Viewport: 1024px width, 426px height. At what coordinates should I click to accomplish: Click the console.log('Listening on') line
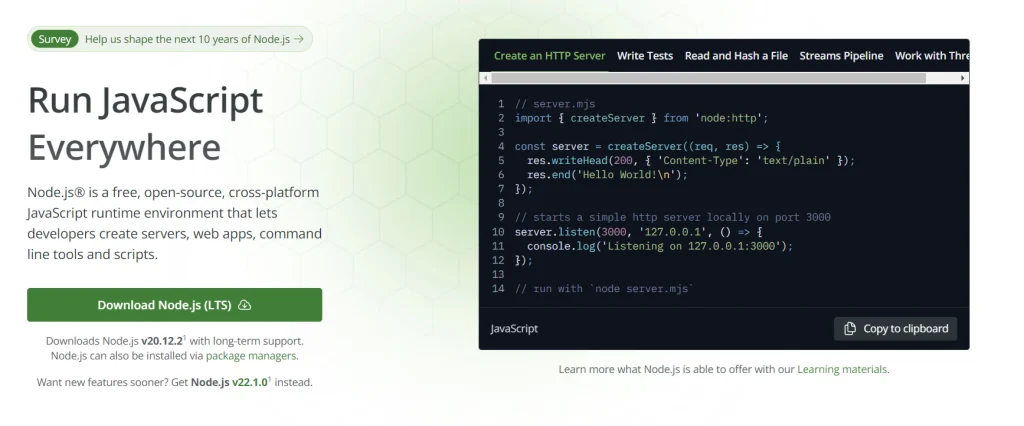(660, 246)
